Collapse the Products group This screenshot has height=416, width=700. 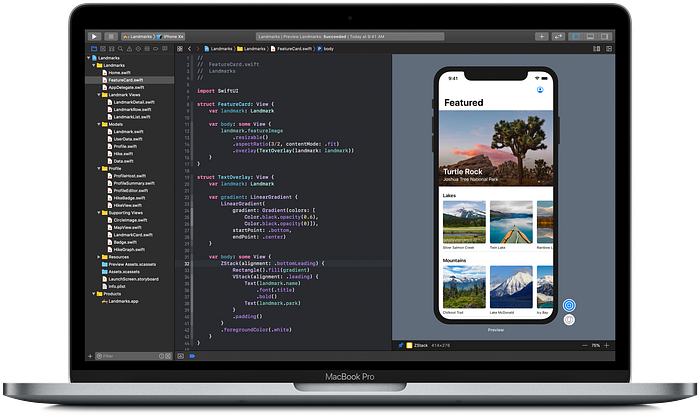(x=94, y=294)
